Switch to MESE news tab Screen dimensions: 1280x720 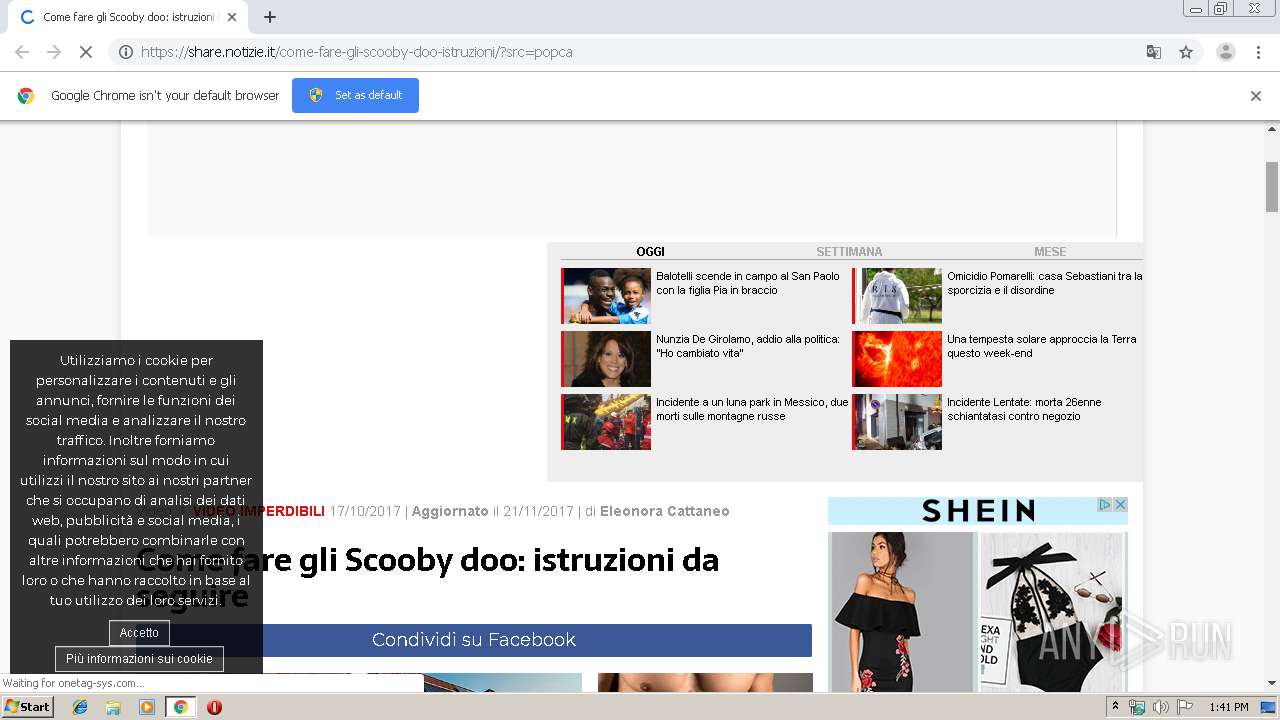pos(1050,252)
